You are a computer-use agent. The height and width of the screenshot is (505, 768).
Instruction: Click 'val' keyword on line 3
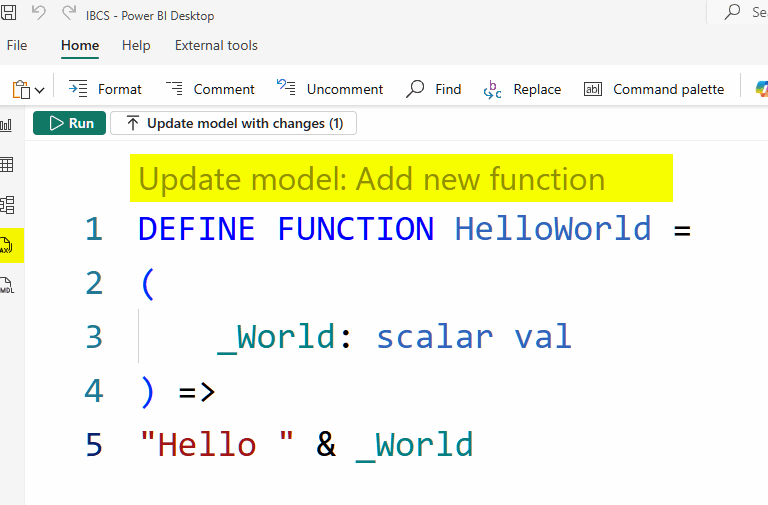543,337
